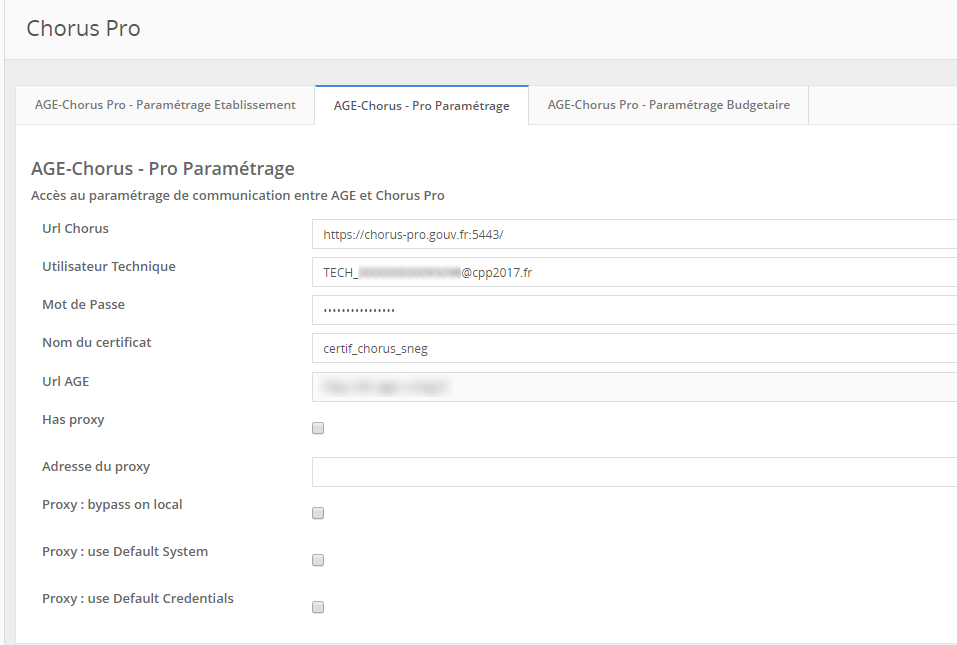Toggle the Proxy : bypass on local checkbox

(x=318, y=513)
